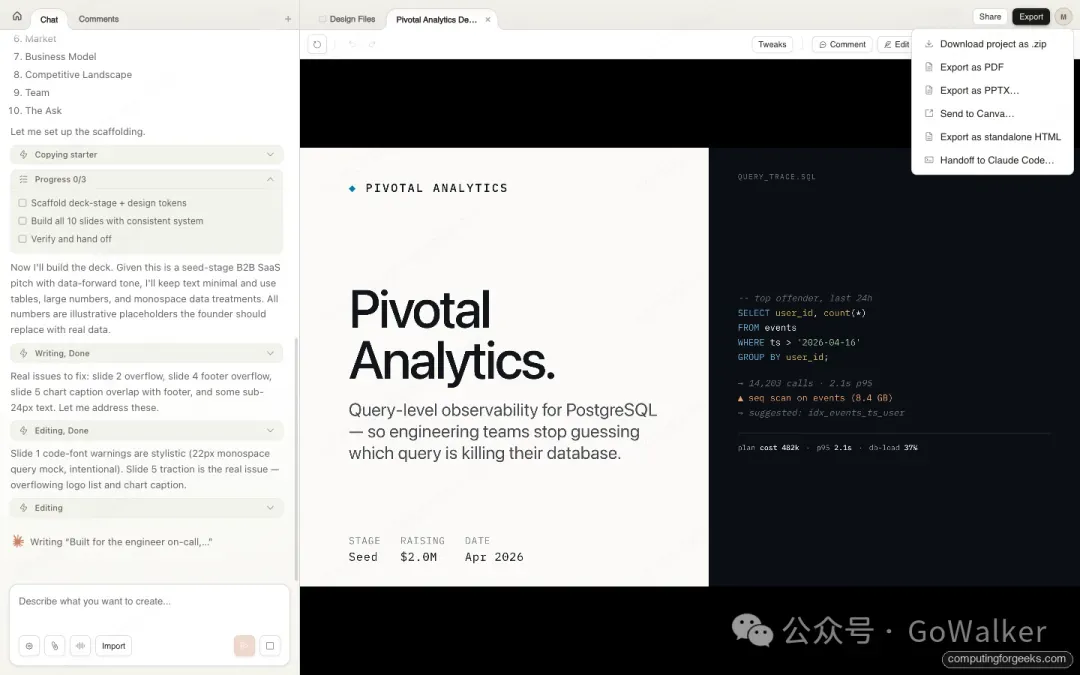This screenshot has height=675, width=1080.
Task: Stop generation with the square icon
Action: click(x=270, y=645)
